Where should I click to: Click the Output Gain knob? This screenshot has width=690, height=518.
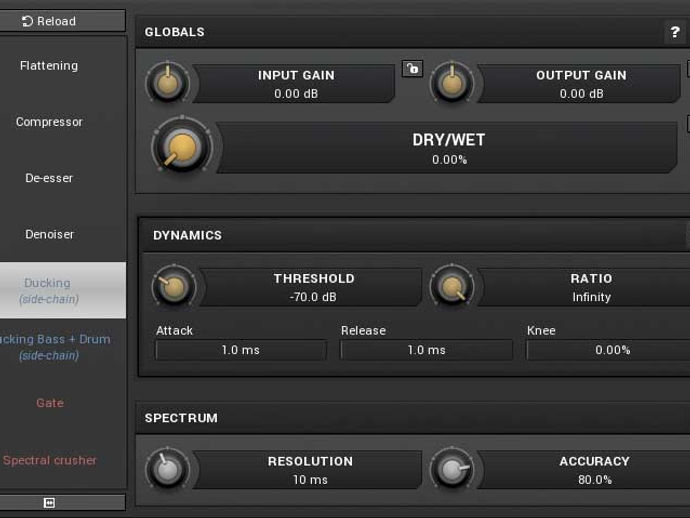click(452, 83)
